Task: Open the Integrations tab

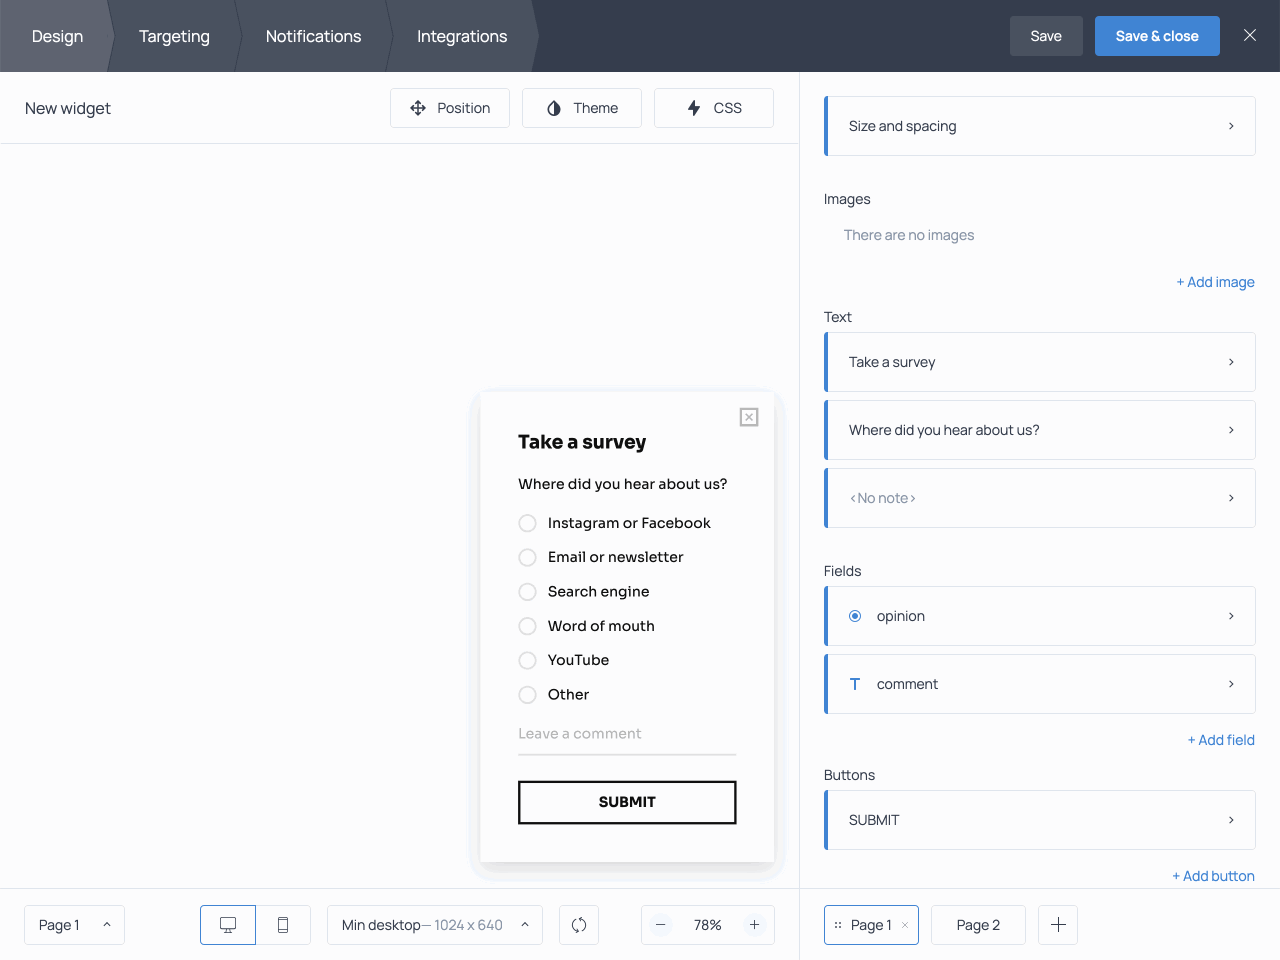Action: (462, 36)
